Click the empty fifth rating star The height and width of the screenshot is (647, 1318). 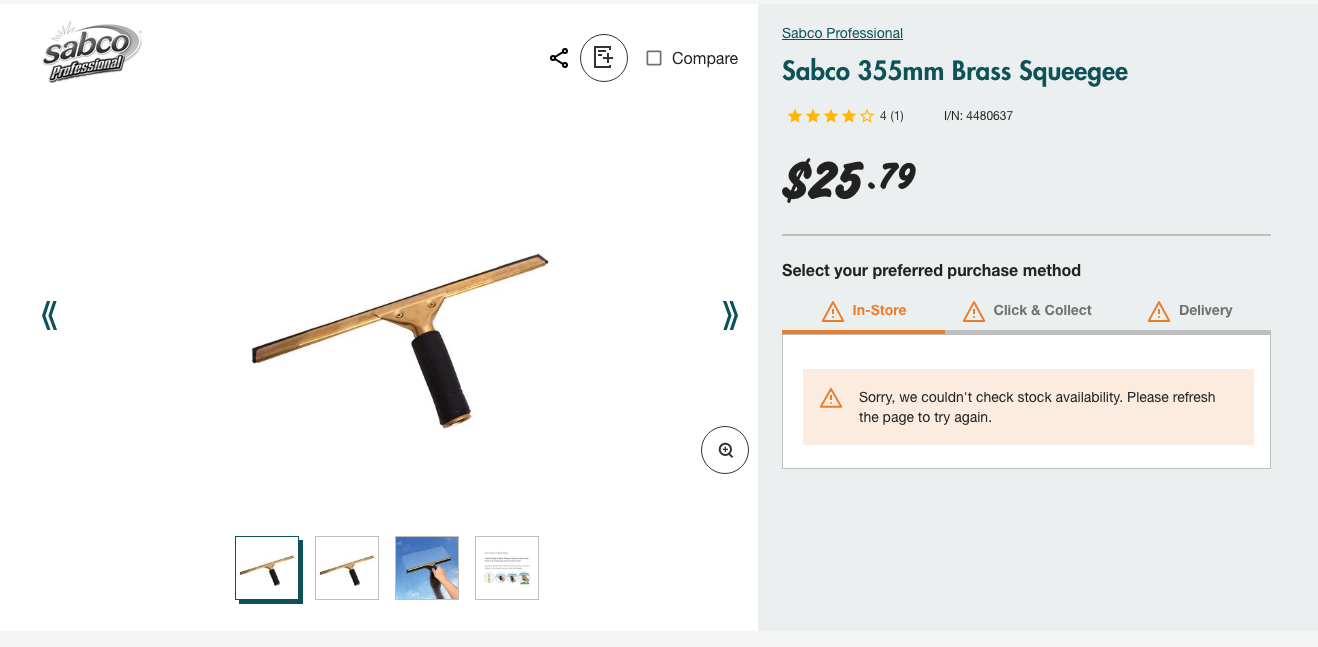[x=866, y=115]
